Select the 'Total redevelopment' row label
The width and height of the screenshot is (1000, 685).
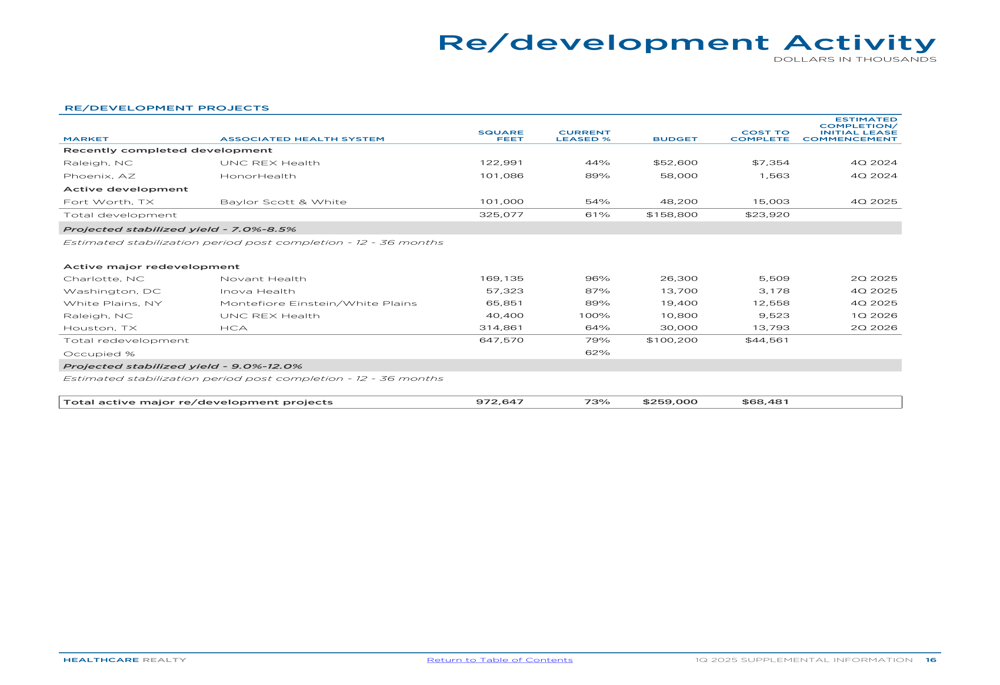pos(126,341)
